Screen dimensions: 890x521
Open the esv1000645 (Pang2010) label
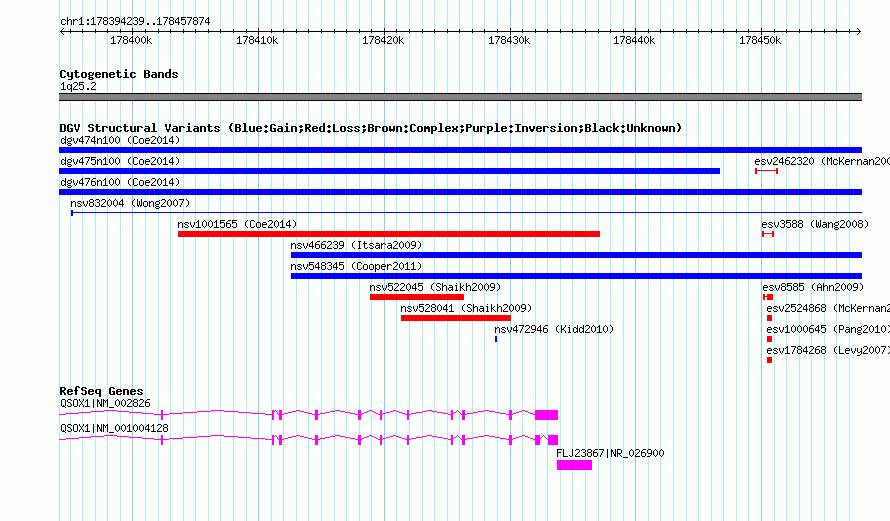click(828, 329)
